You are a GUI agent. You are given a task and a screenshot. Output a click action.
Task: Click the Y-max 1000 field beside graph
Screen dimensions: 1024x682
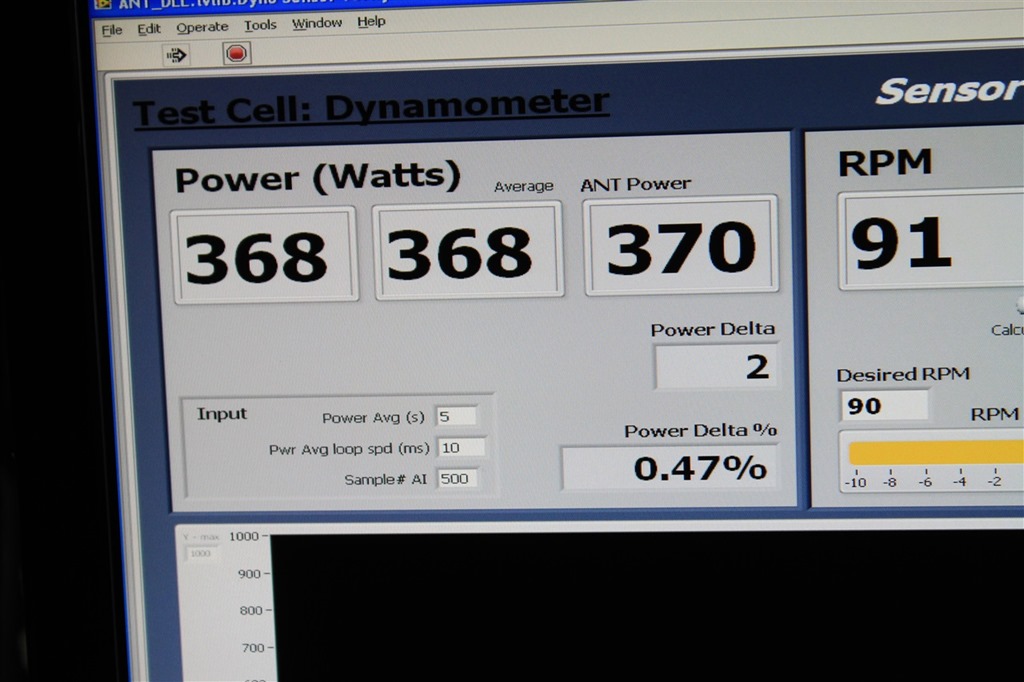201,553
